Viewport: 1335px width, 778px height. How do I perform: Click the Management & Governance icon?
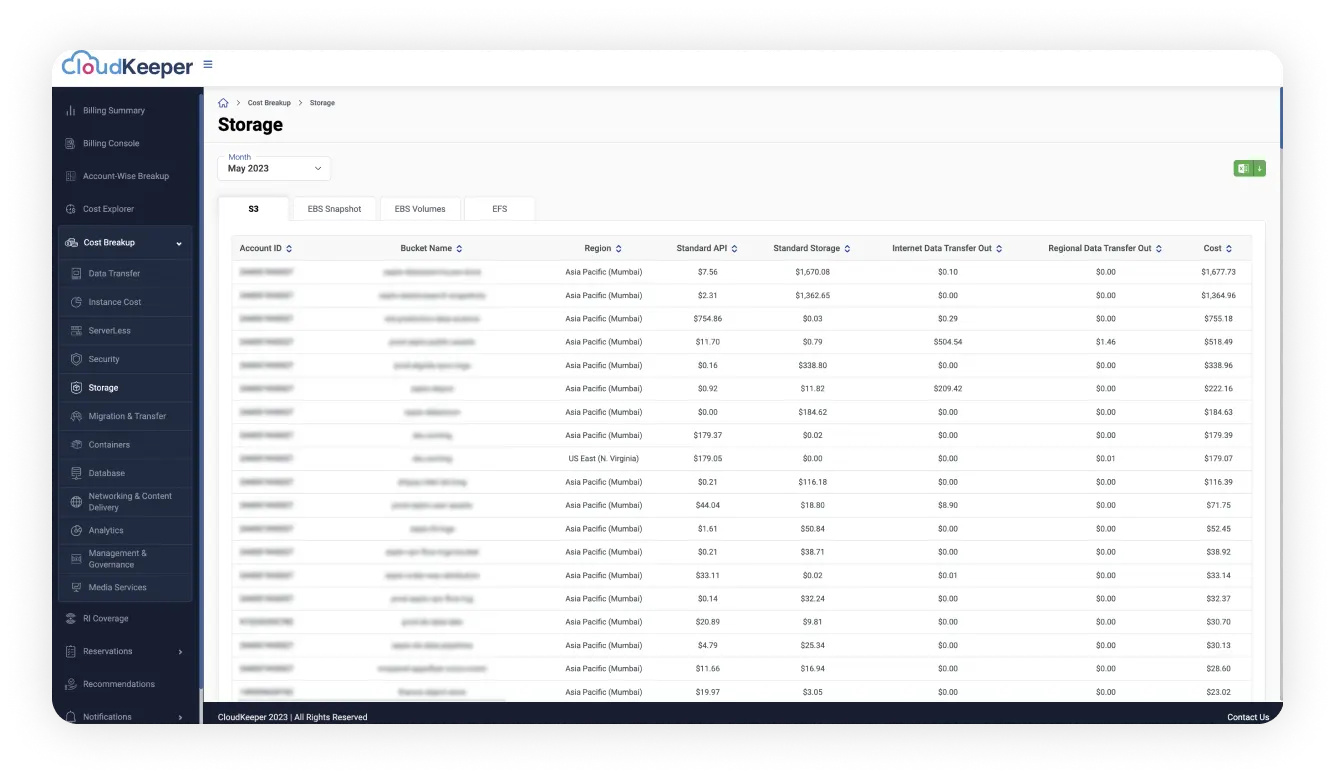click(x=77, y=559)
